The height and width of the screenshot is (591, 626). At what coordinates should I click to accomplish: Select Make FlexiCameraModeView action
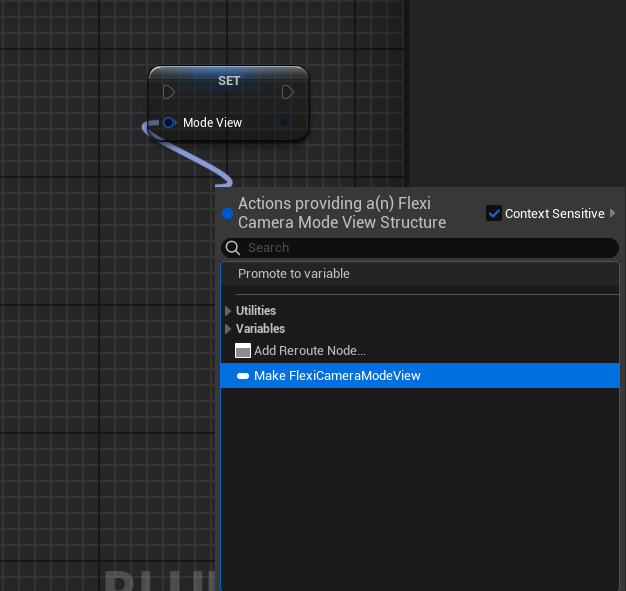[x=337, y=376]
